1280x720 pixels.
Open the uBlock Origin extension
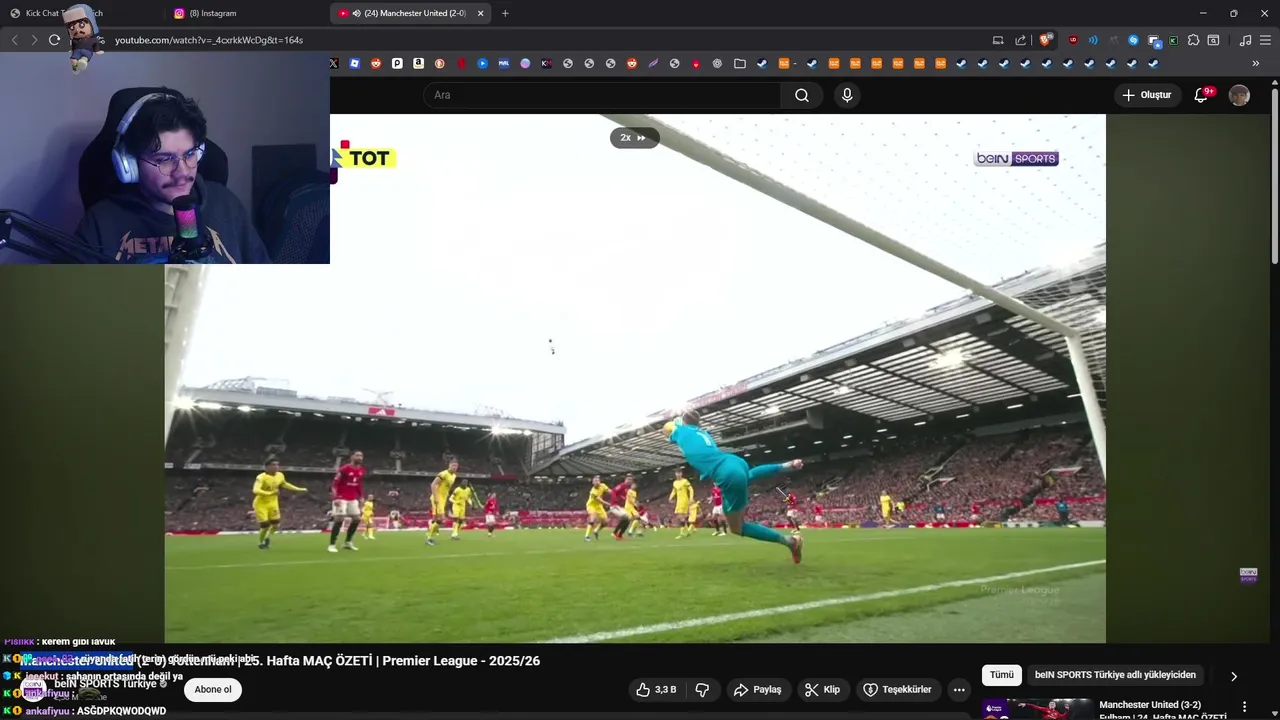(1073, 40)
